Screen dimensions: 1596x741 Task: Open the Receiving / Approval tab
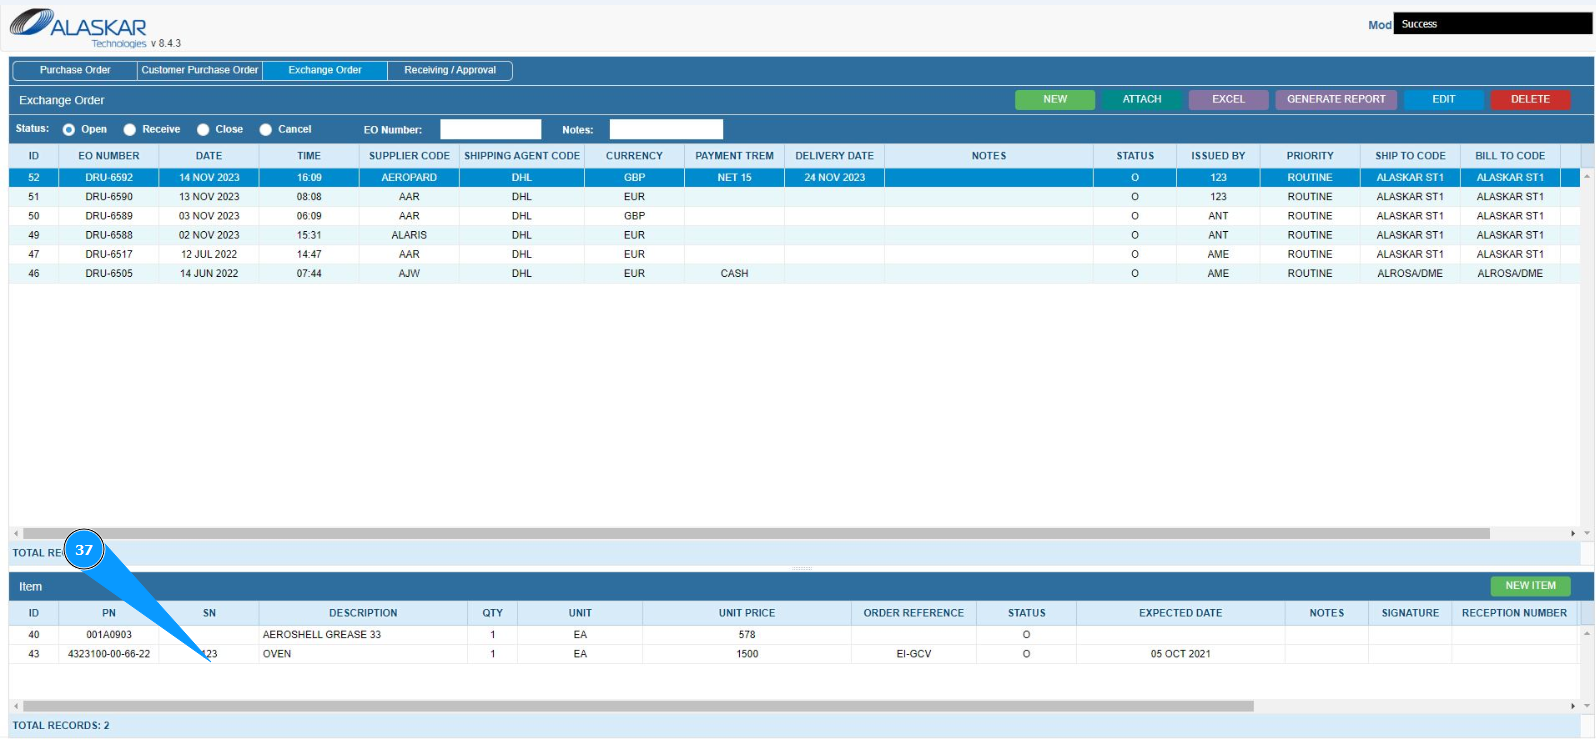[450, 70]
